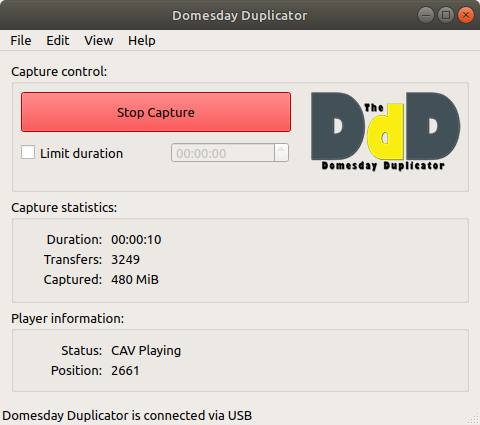
Task: Minimize the Domesday Duplicator window
Action: pyautogui.click(x=426, y=15)
